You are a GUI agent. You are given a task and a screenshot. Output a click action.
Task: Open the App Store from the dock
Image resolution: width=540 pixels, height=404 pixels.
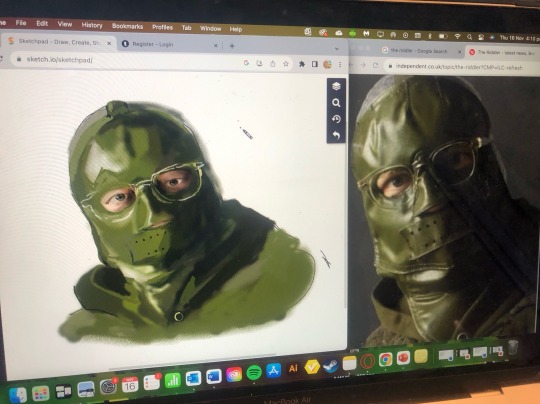(x=273, y=371)
